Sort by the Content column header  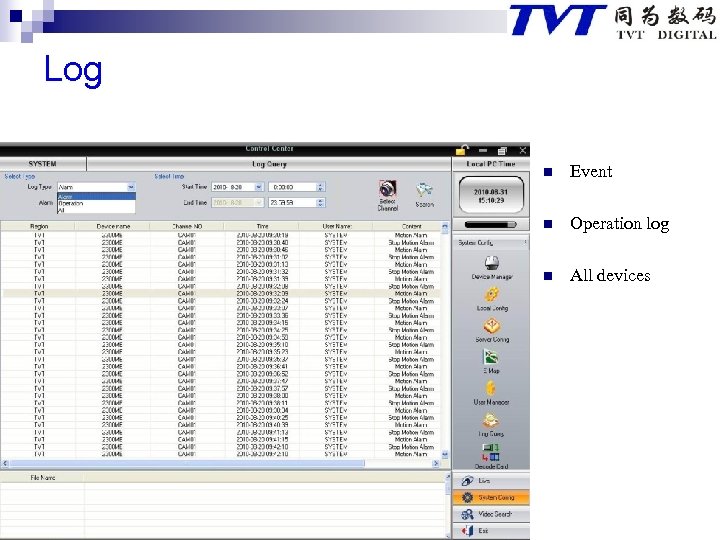tap(407, 226)
